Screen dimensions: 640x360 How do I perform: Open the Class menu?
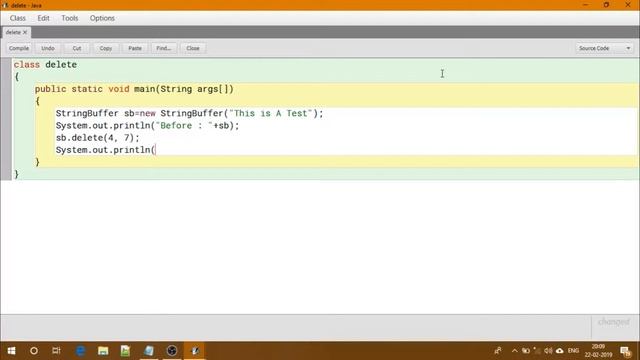pyautogui.click(x=18, y=18)
